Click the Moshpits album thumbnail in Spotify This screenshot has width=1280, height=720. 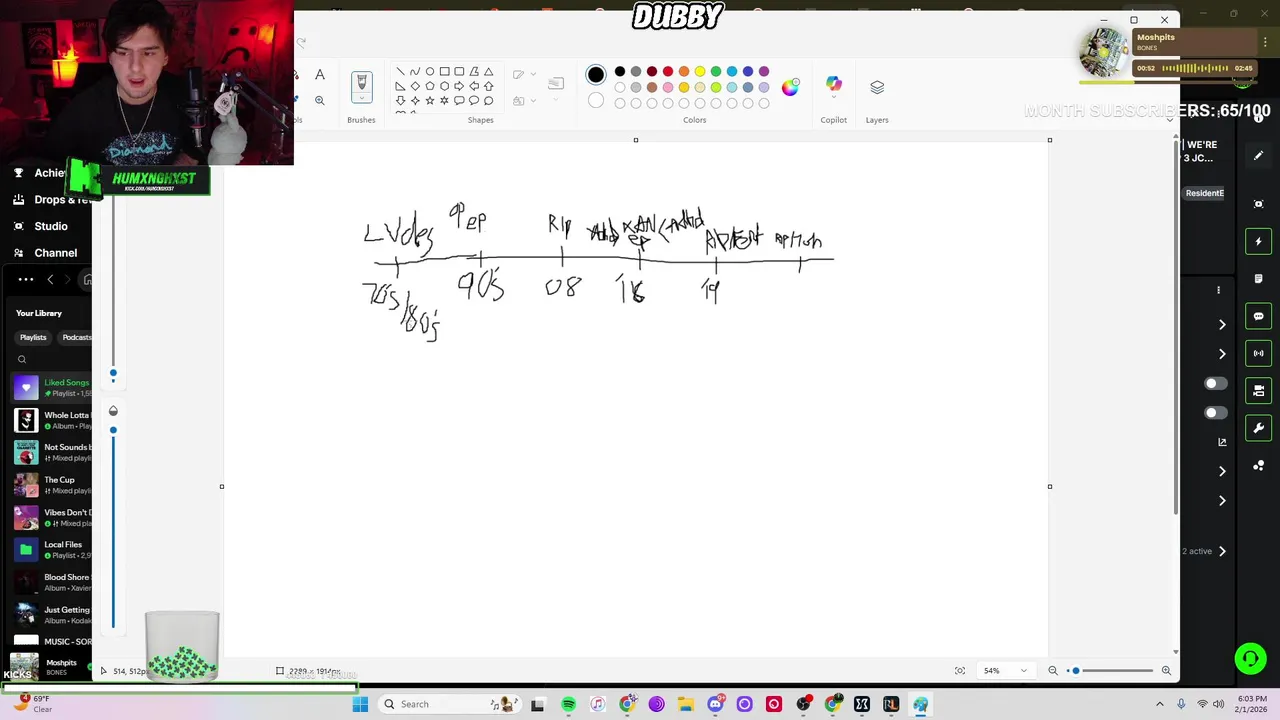(x=24, y=667)
